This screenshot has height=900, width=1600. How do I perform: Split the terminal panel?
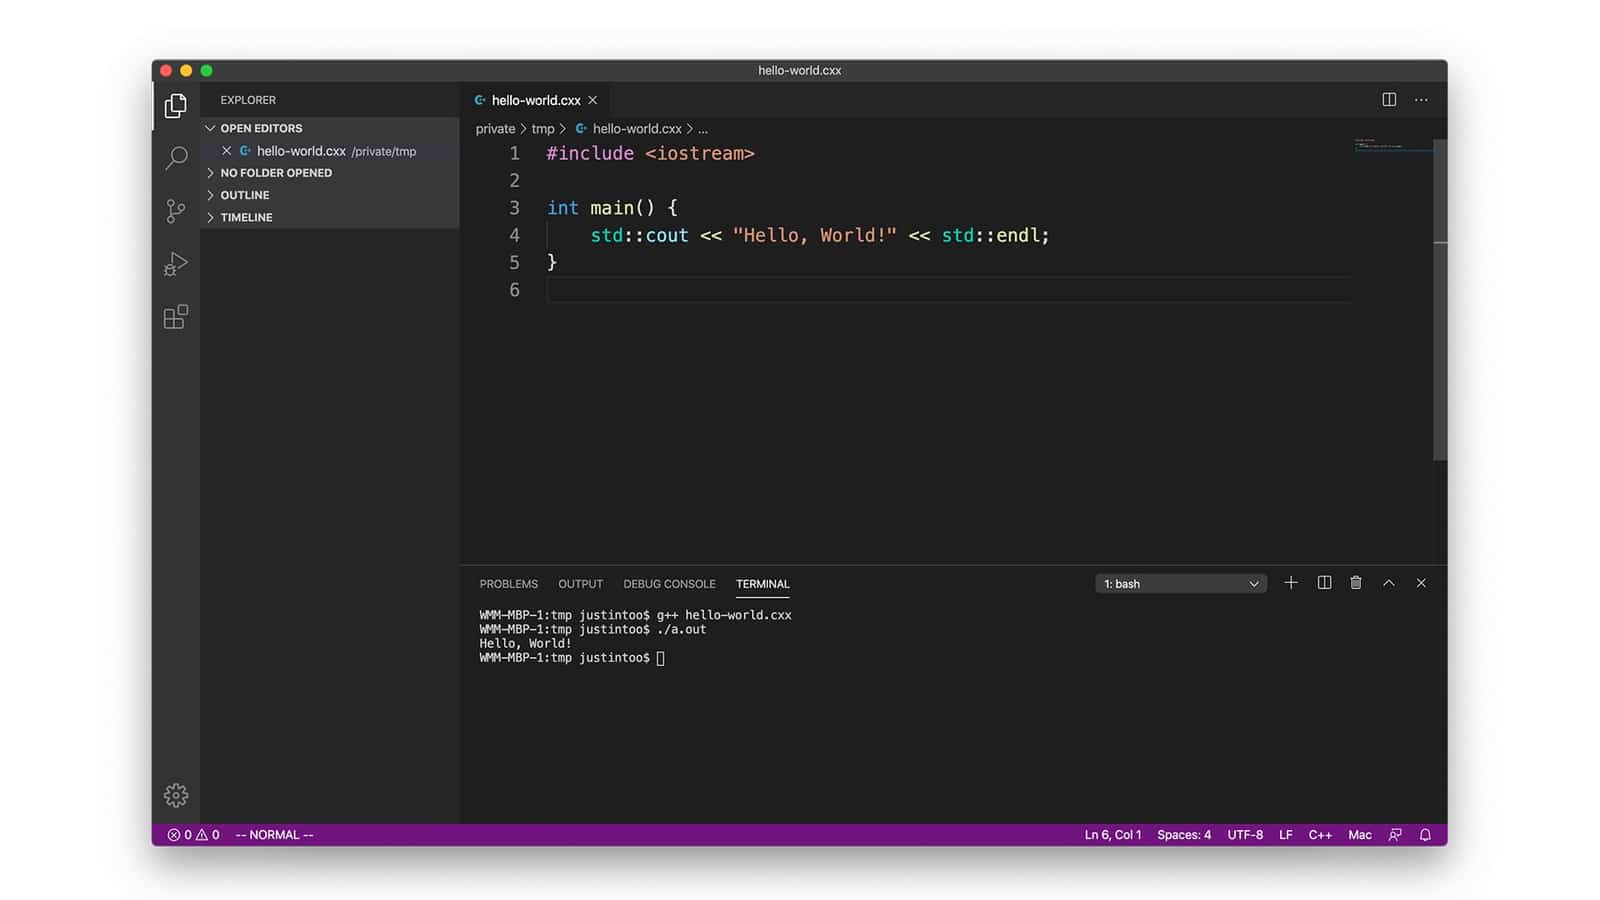point(1324,583)
